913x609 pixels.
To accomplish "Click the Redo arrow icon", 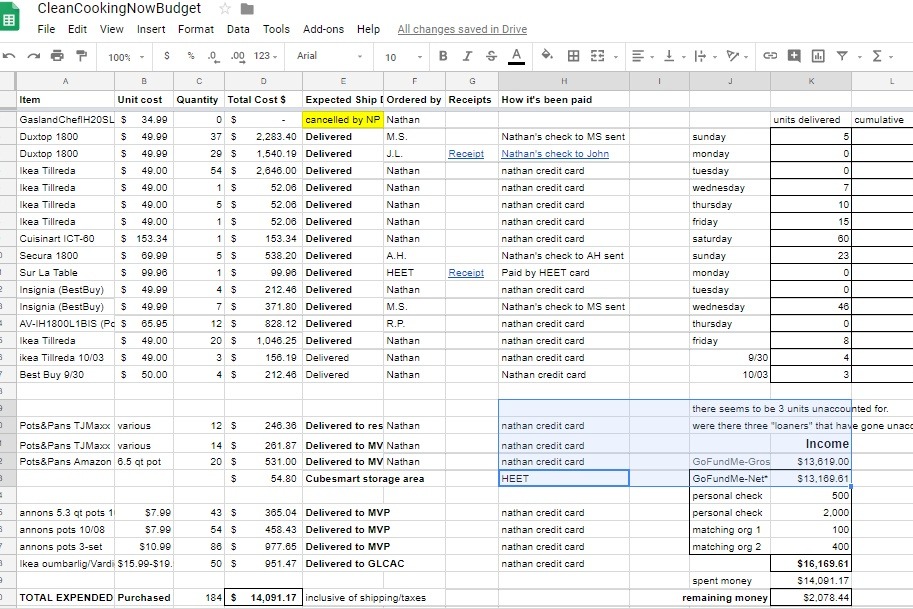I will point(34,56).
